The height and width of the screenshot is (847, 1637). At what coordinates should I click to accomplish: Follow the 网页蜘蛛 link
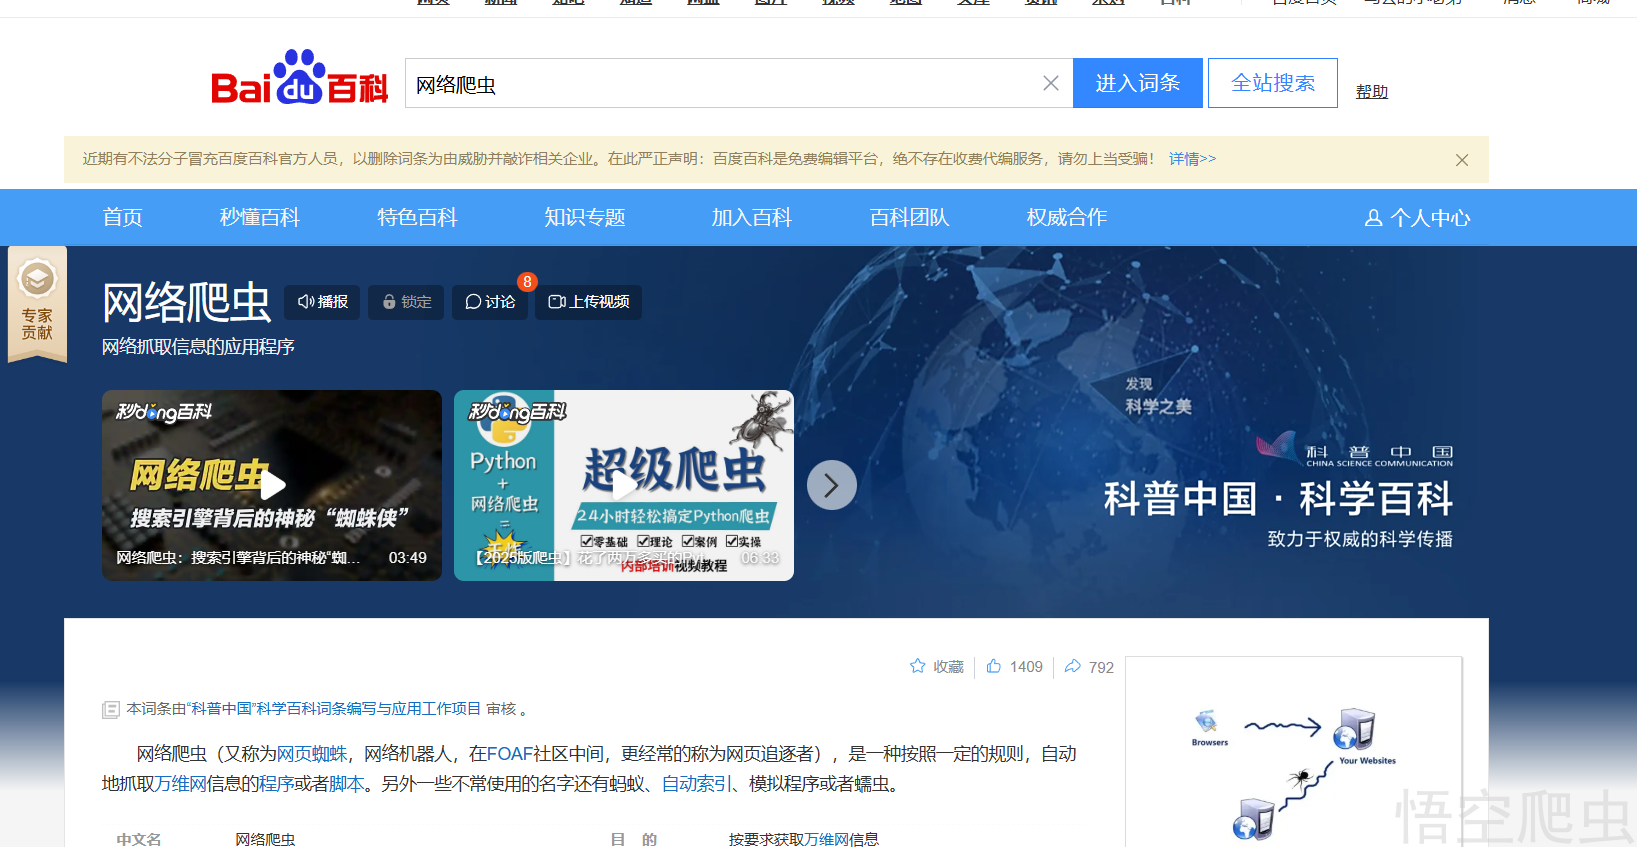311,754
